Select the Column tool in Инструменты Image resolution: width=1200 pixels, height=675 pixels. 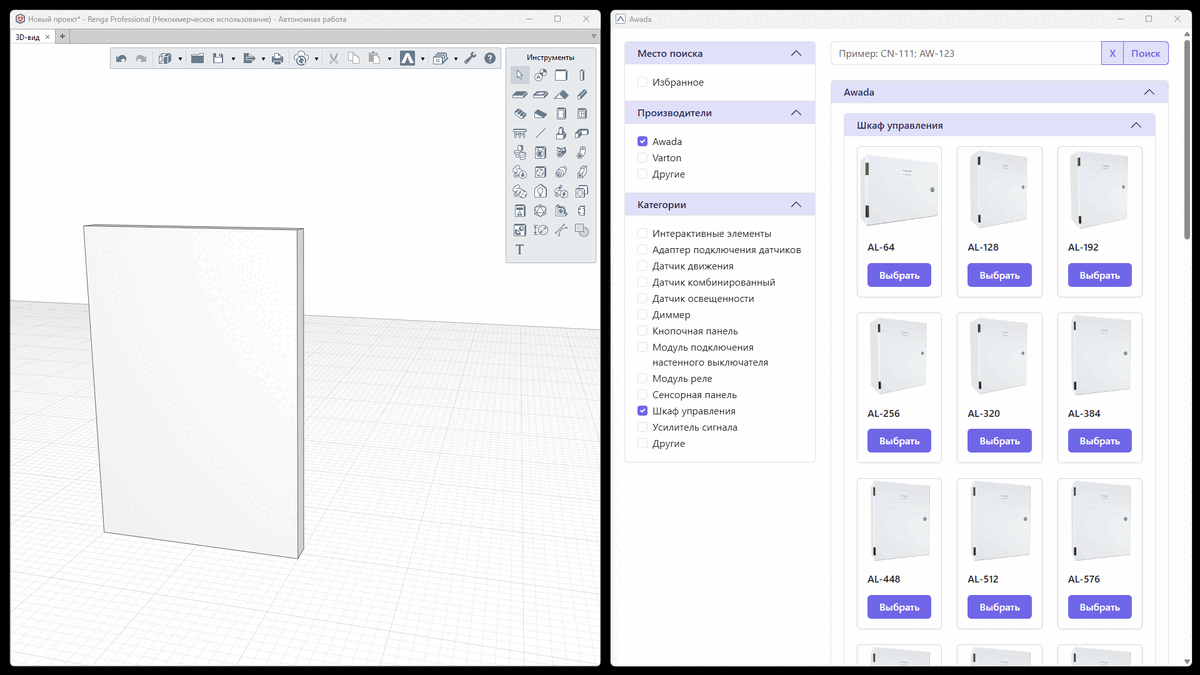[x=582, y=75]
